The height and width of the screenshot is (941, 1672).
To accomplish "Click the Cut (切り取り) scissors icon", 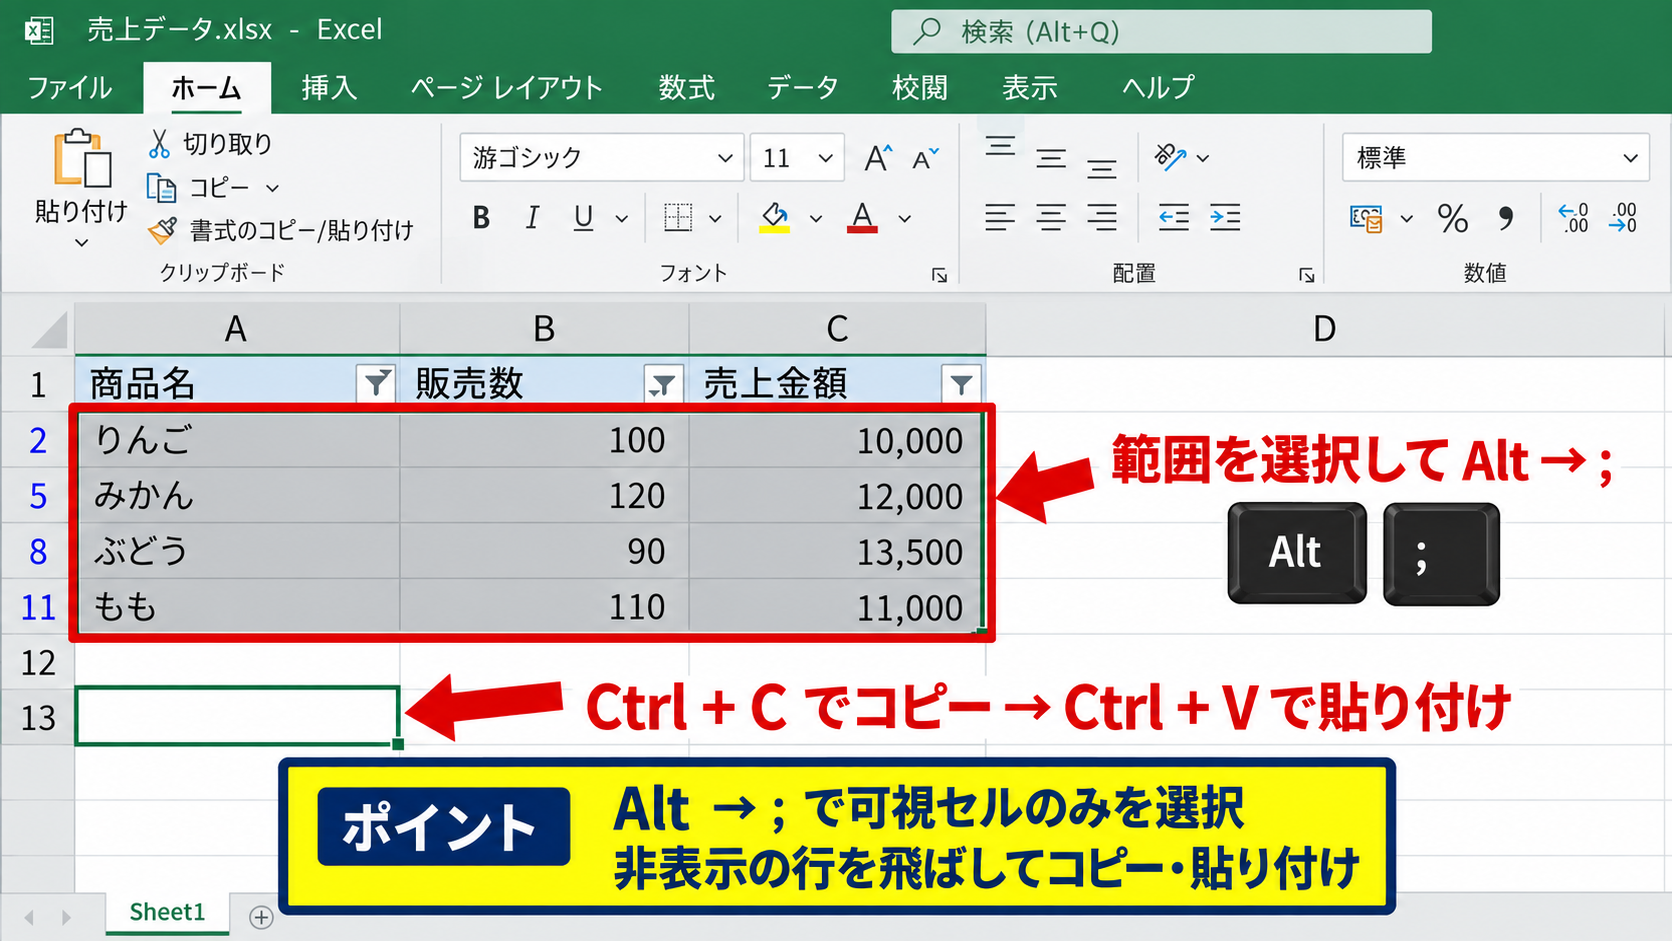I will pos(159,144).
